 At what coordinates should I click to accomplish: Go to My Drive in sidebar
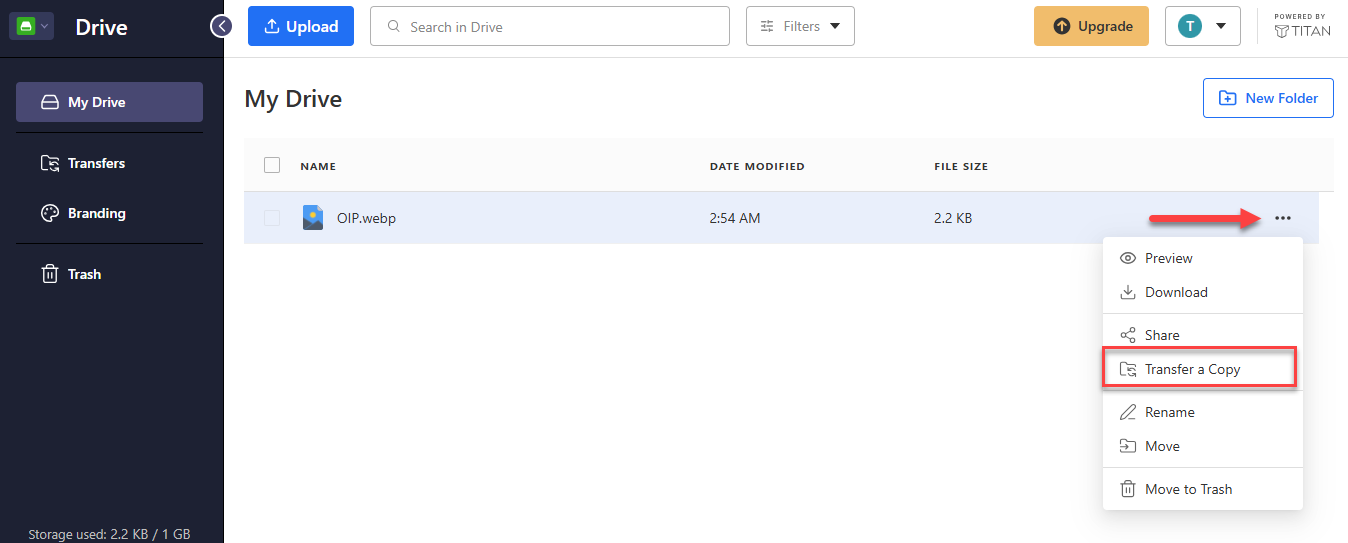tap(109, 102)
